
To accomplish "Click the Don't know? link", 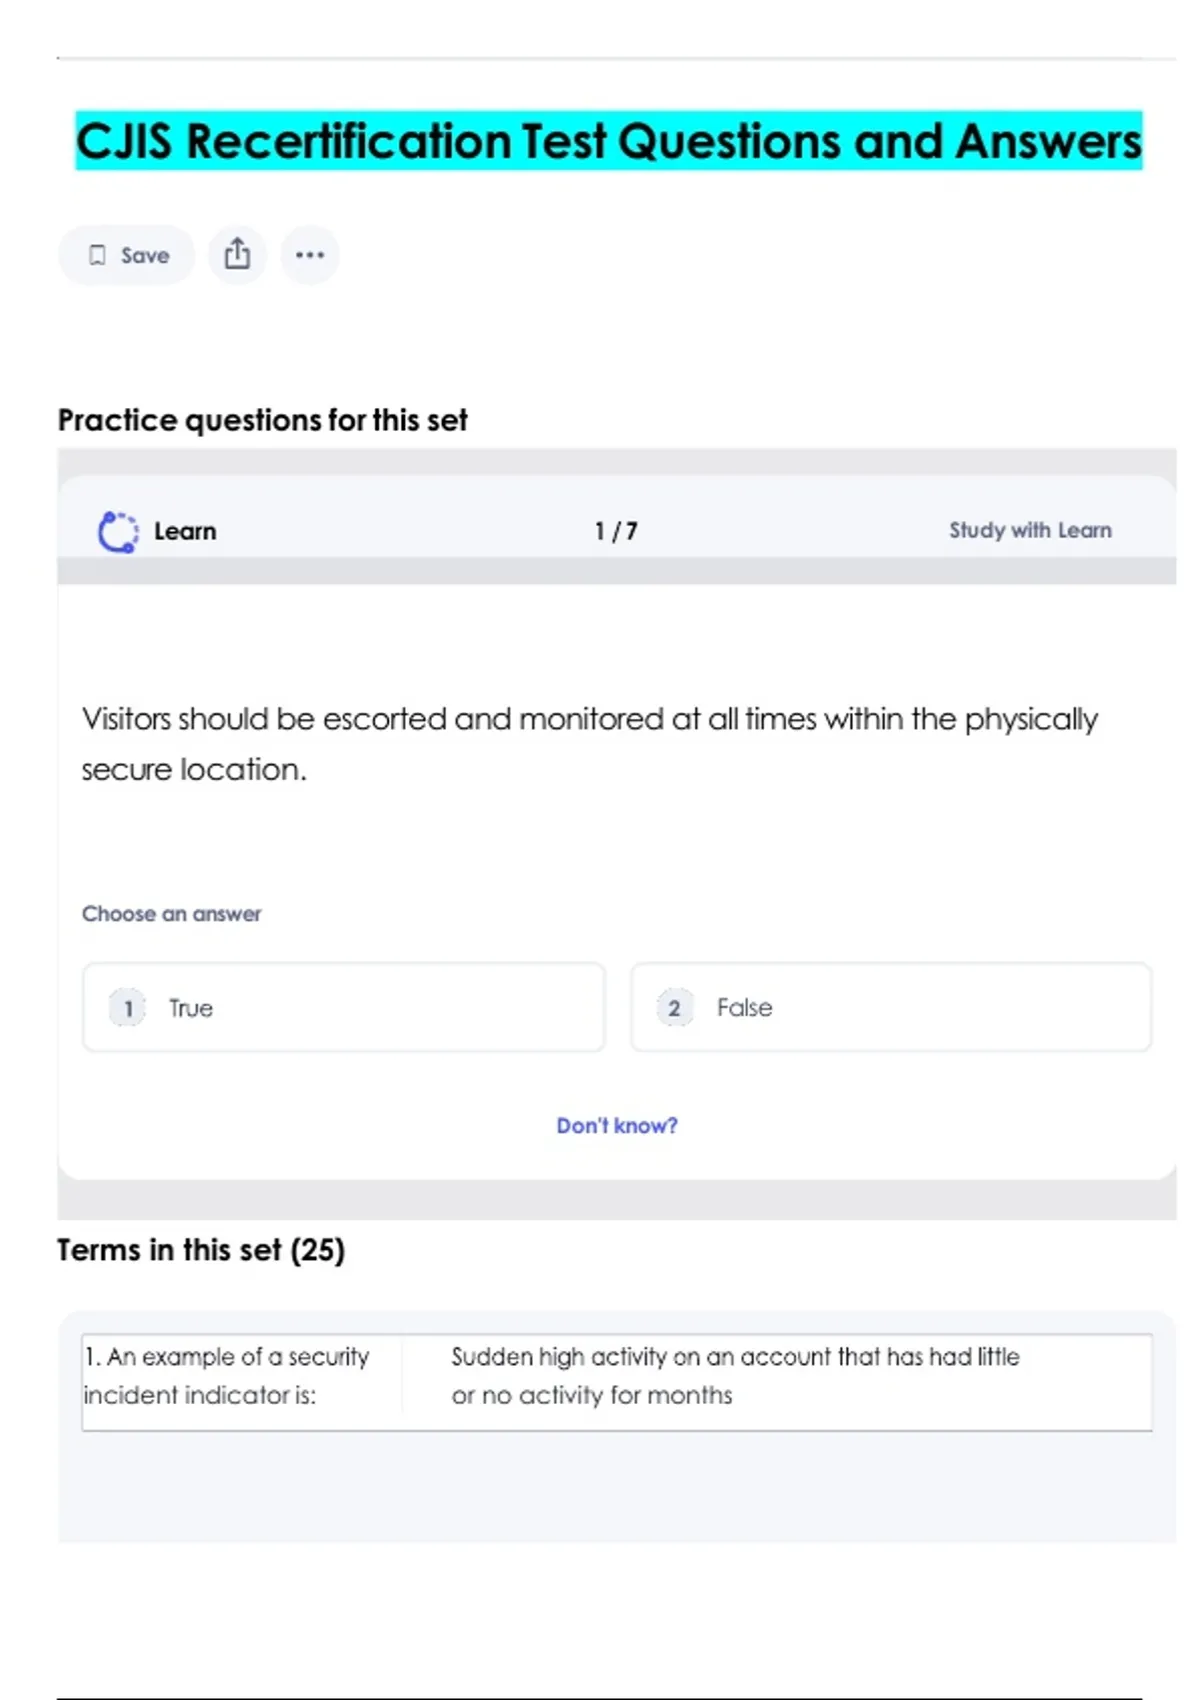I will 617,1126.
